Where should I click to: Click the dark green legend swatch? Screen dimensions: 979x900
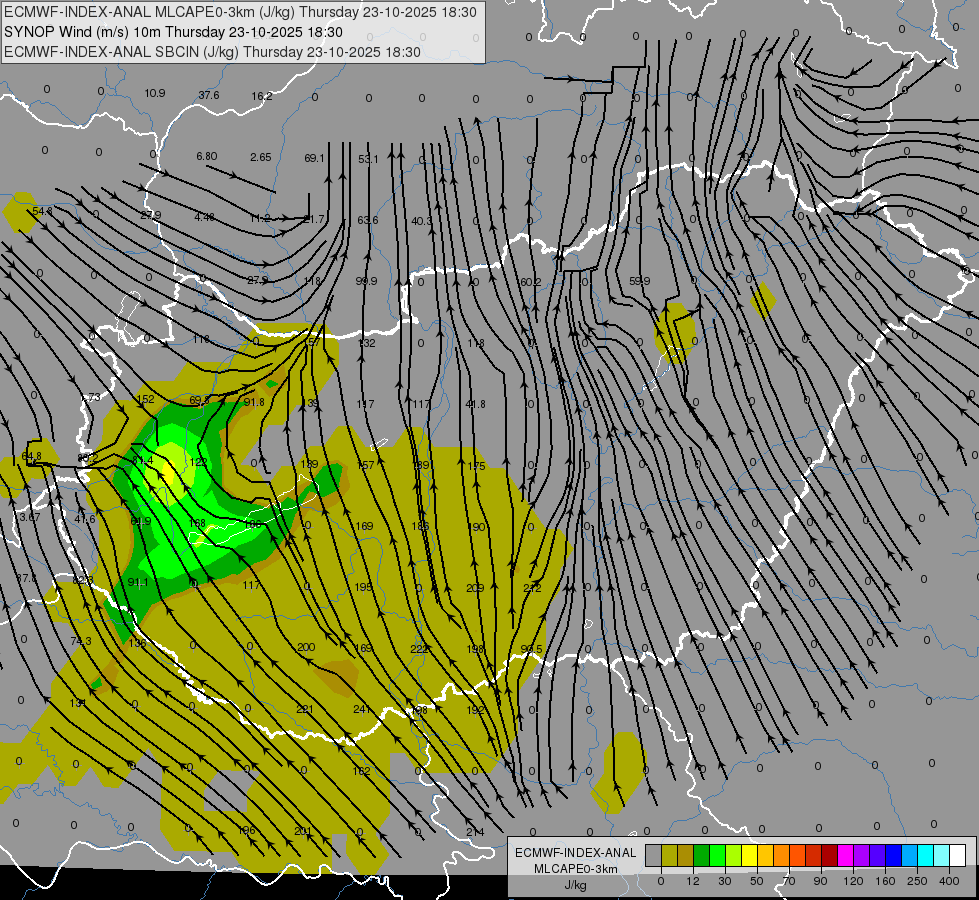tap(701, 855)
